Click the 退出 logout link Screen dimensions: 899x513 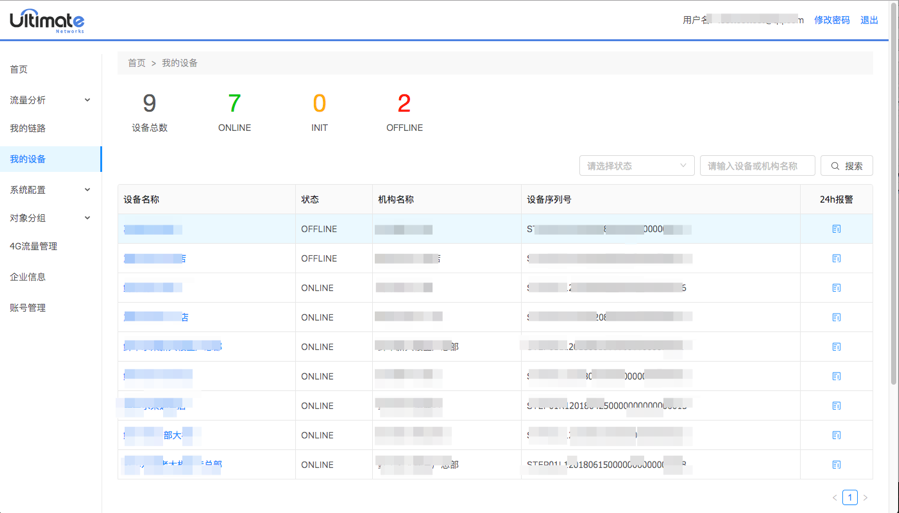tap(869, 20)
